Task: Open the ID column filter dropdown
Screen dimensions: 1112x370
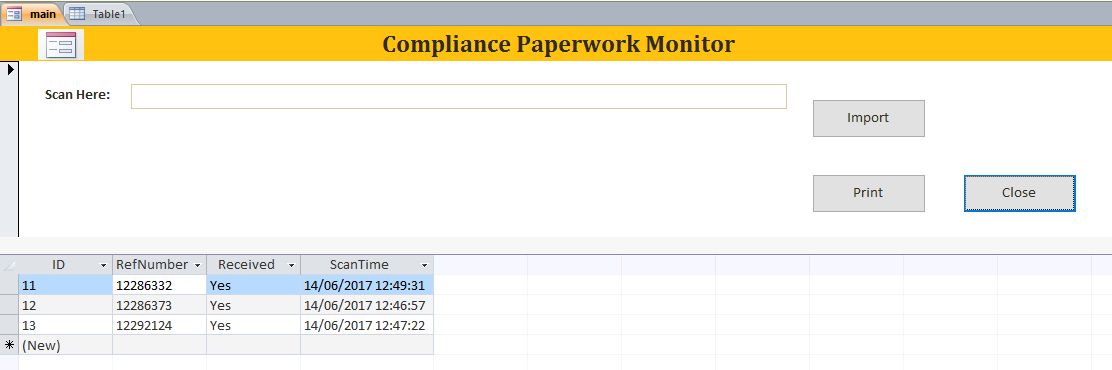Action: click(x=104, y=265)
